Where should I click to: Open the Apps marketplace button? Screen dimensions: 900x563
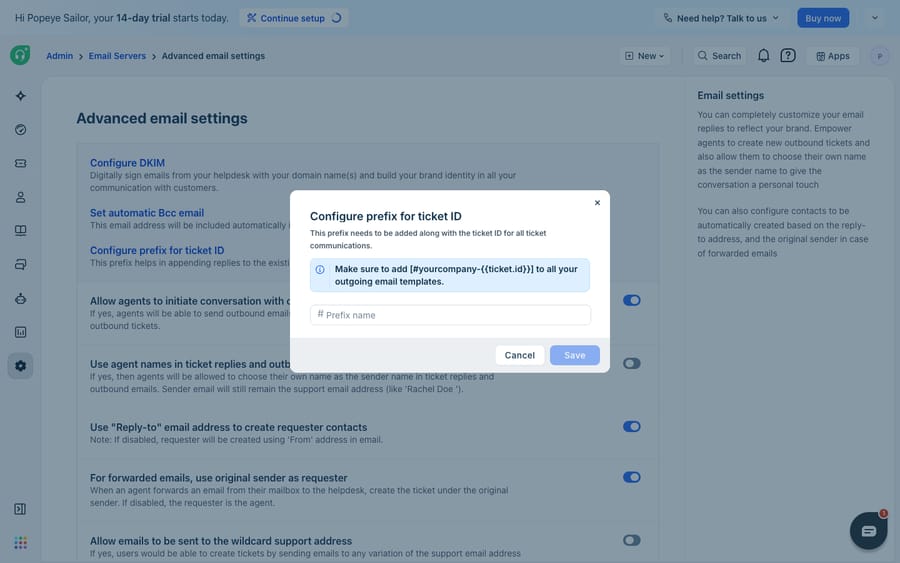pos(833,56)
